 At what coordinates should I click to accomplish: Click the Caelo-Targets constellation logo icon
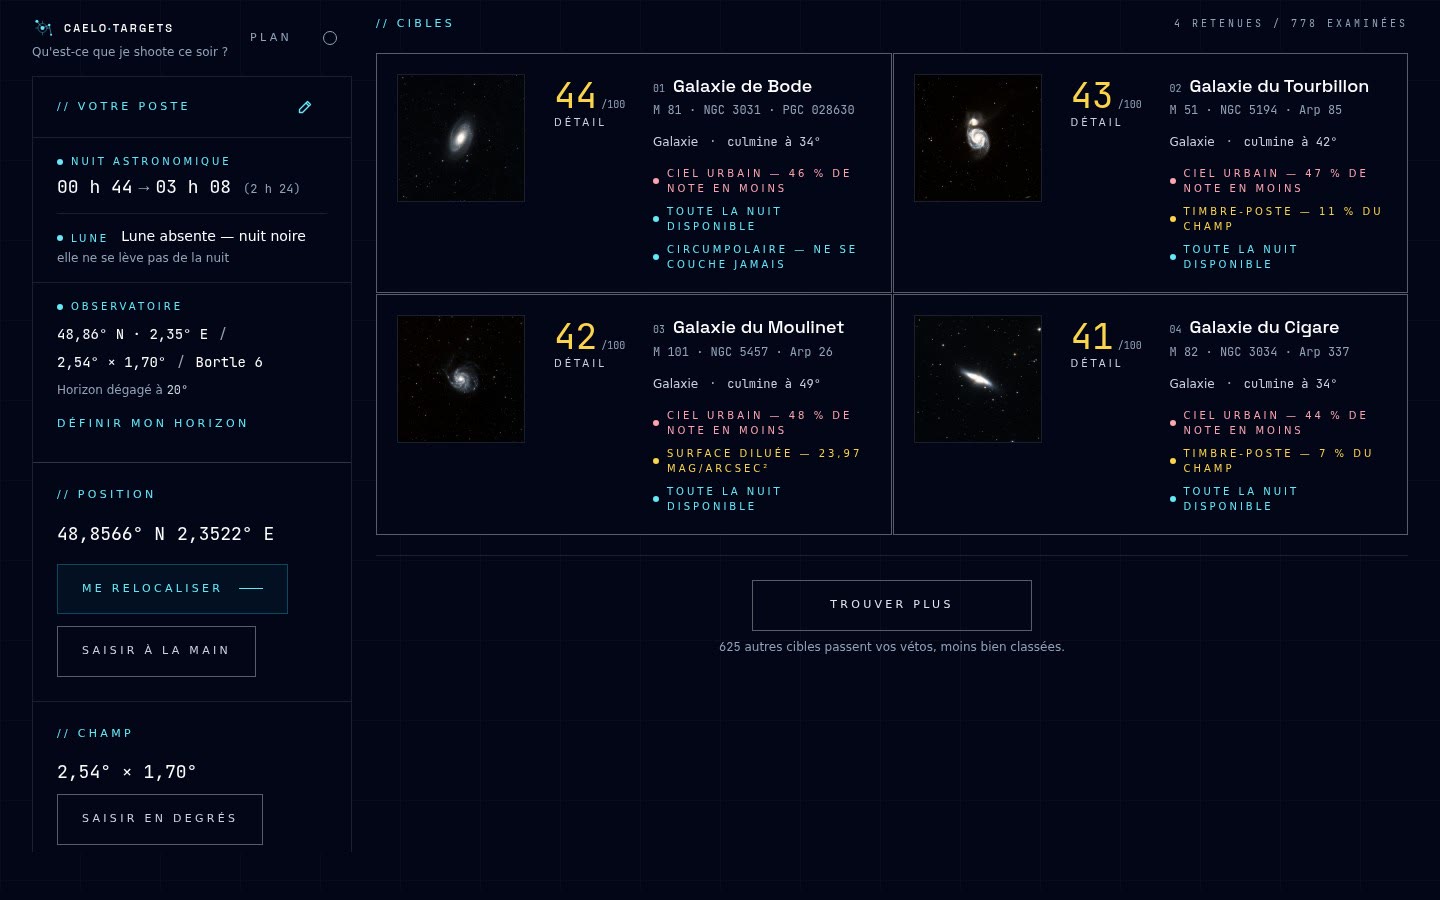coord(43,28)
